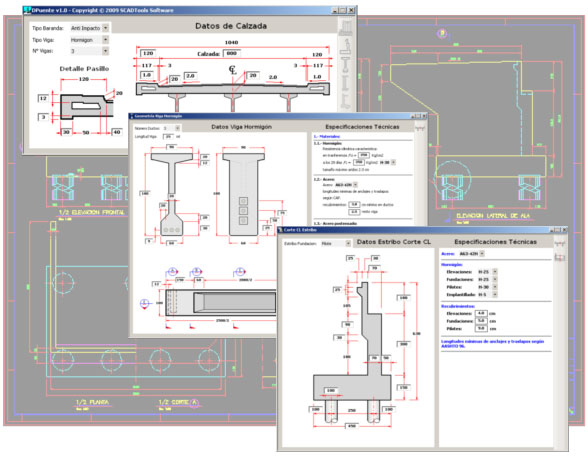Open the Acero dropdown in Viga Hormigón window
The width and height of the screenshot is (588, 456).
pos(355,185)
